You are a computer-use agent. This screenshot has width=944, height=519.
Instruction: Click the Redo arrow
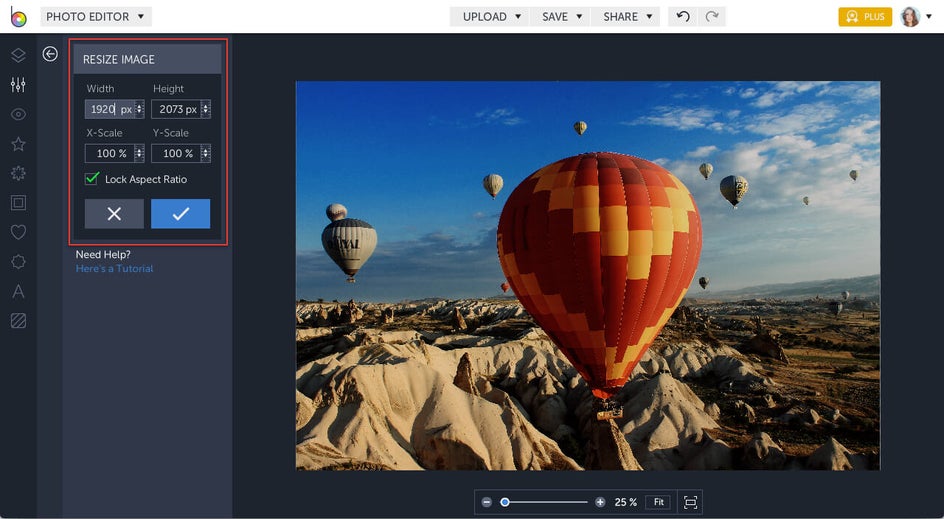point(711,17)
